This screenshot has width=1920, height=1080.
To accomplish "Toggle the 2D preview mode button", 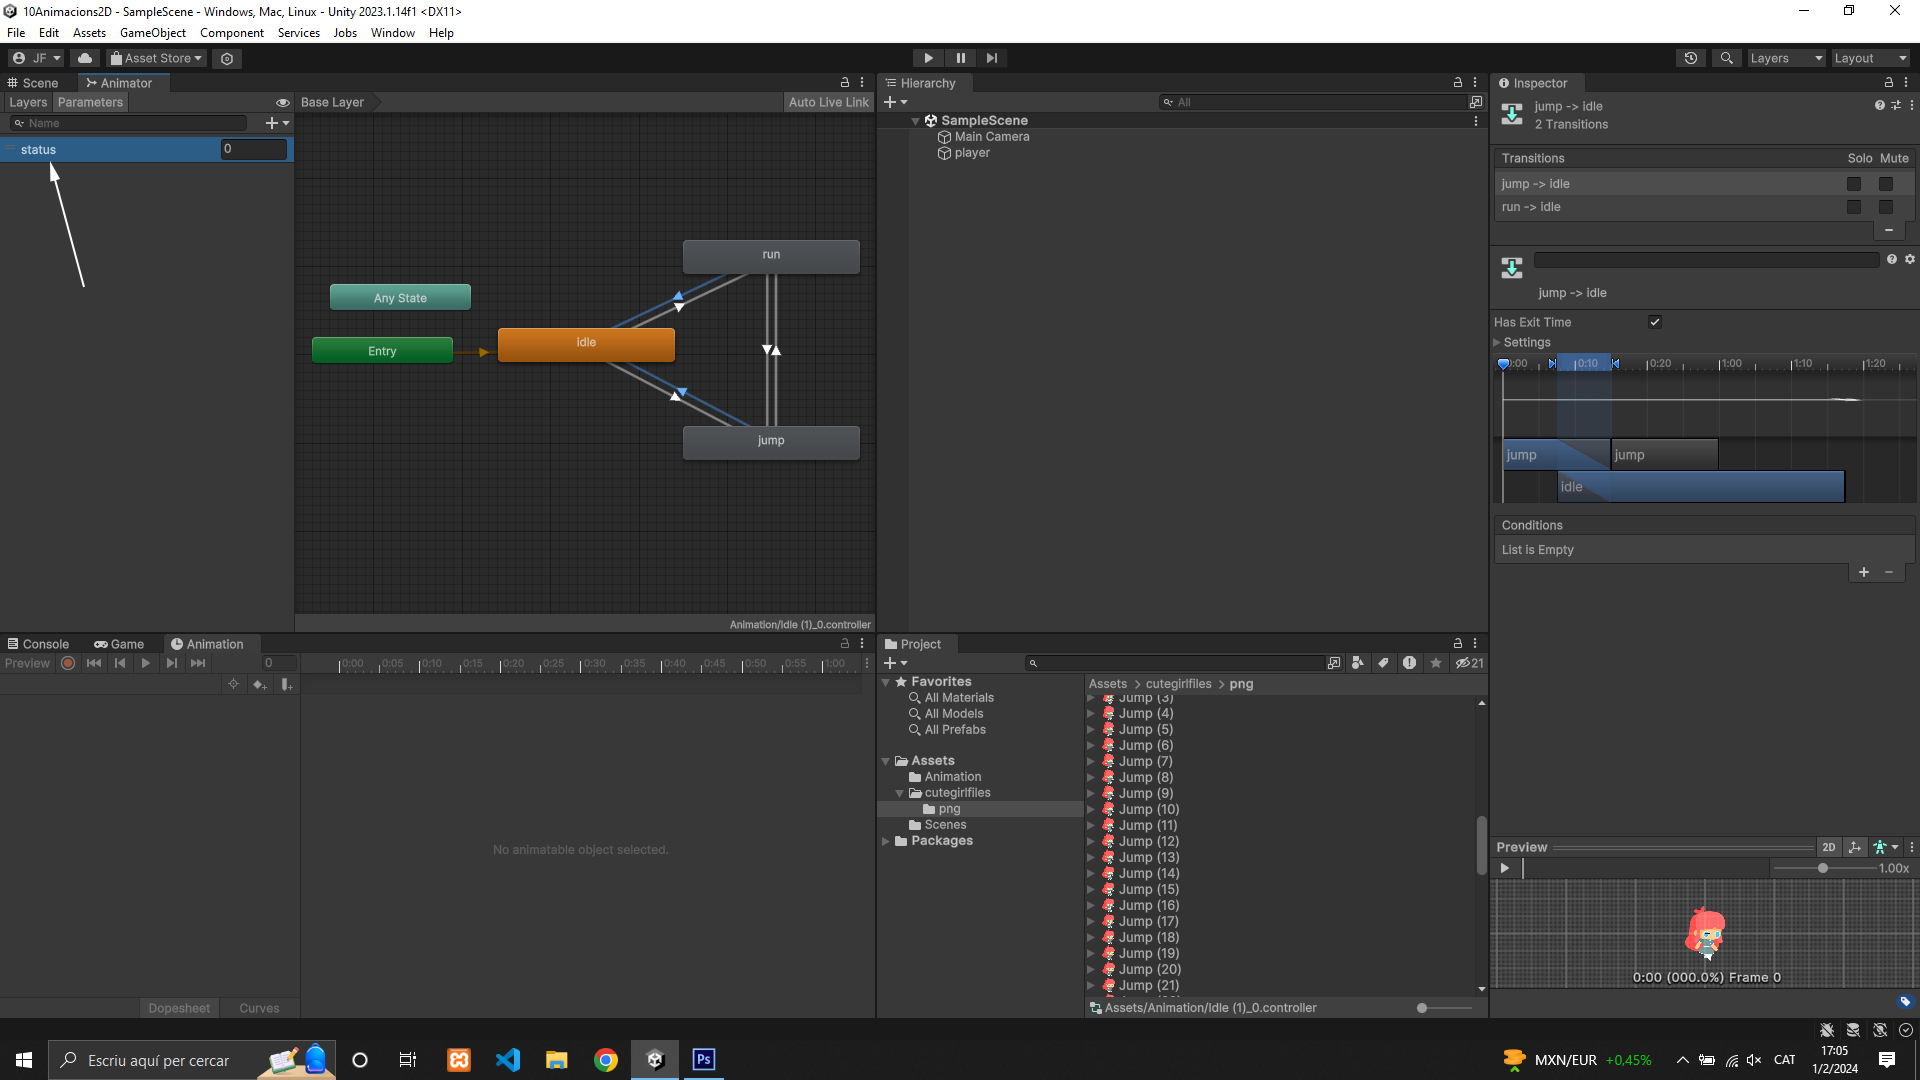I will point(1828,847).
